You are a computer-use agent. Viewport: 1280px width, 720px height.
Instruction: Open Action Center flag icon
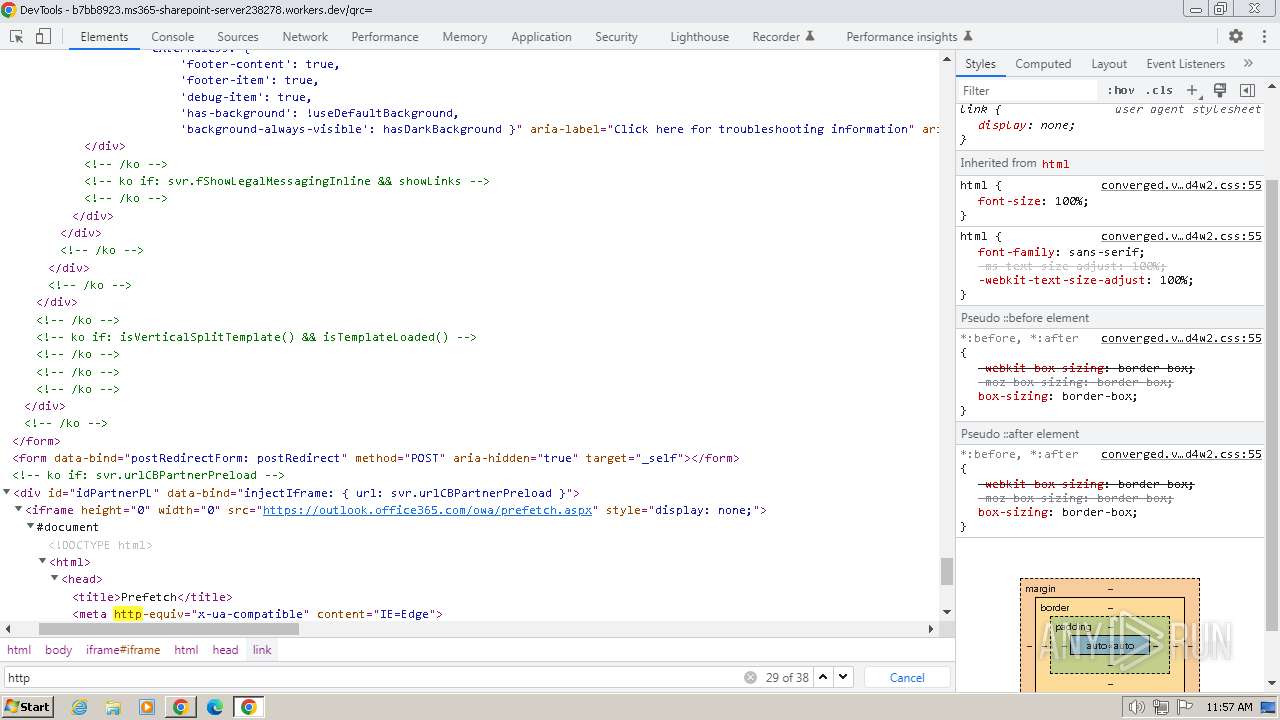(x=1183, y=707)
